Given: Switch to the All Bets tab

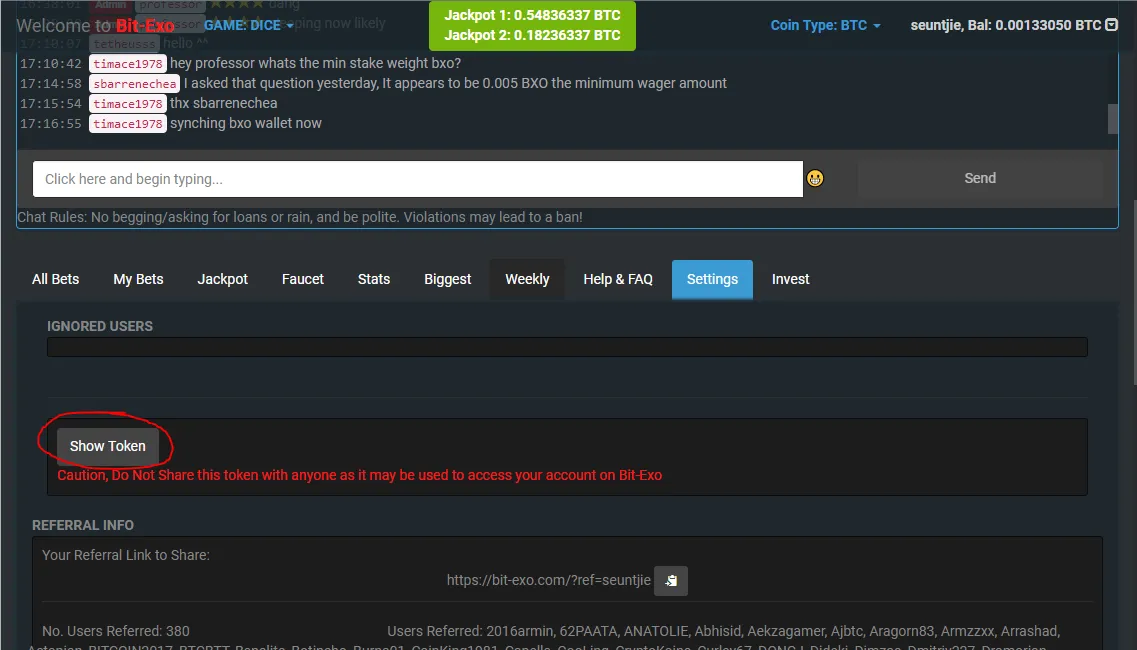Looking at the screenshot, I should click(56, 279).
